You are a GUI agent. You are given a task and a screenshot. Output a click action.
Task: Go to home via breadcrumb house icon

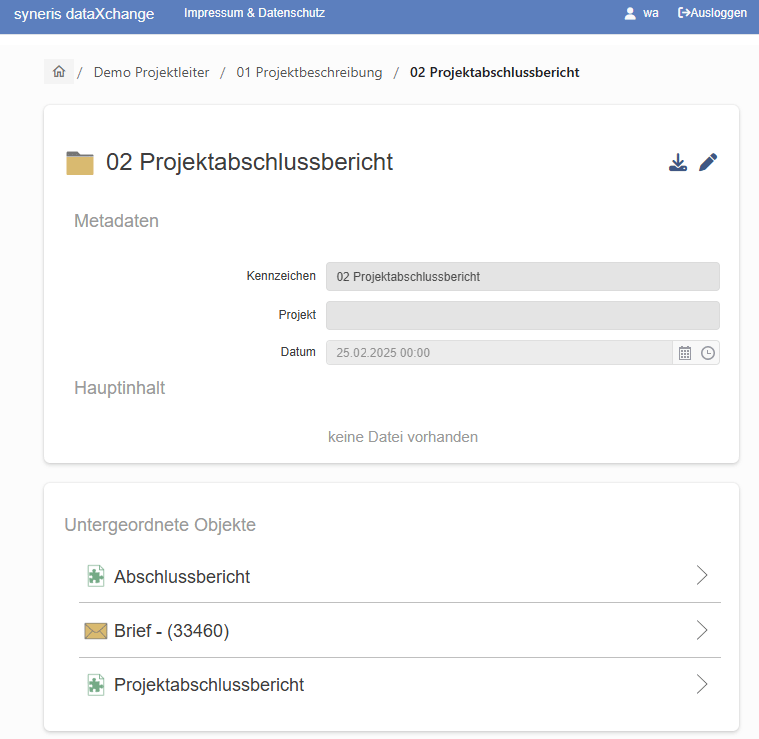pyautogui.click(x=59, y=72)
